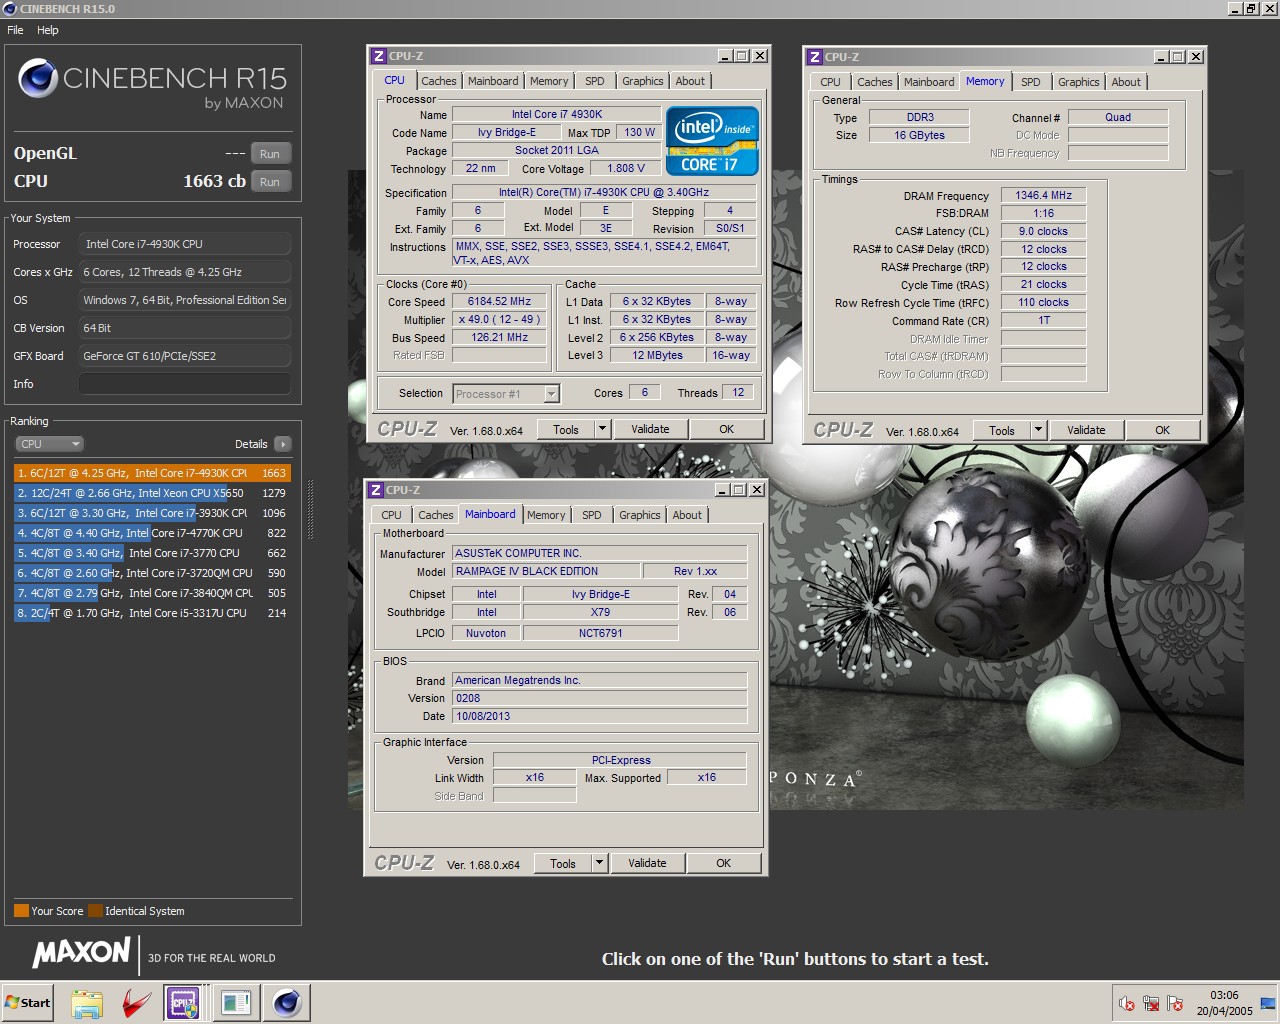
Task: Click the orange Your Score legend swatch
Action: (x=21, y=911)
